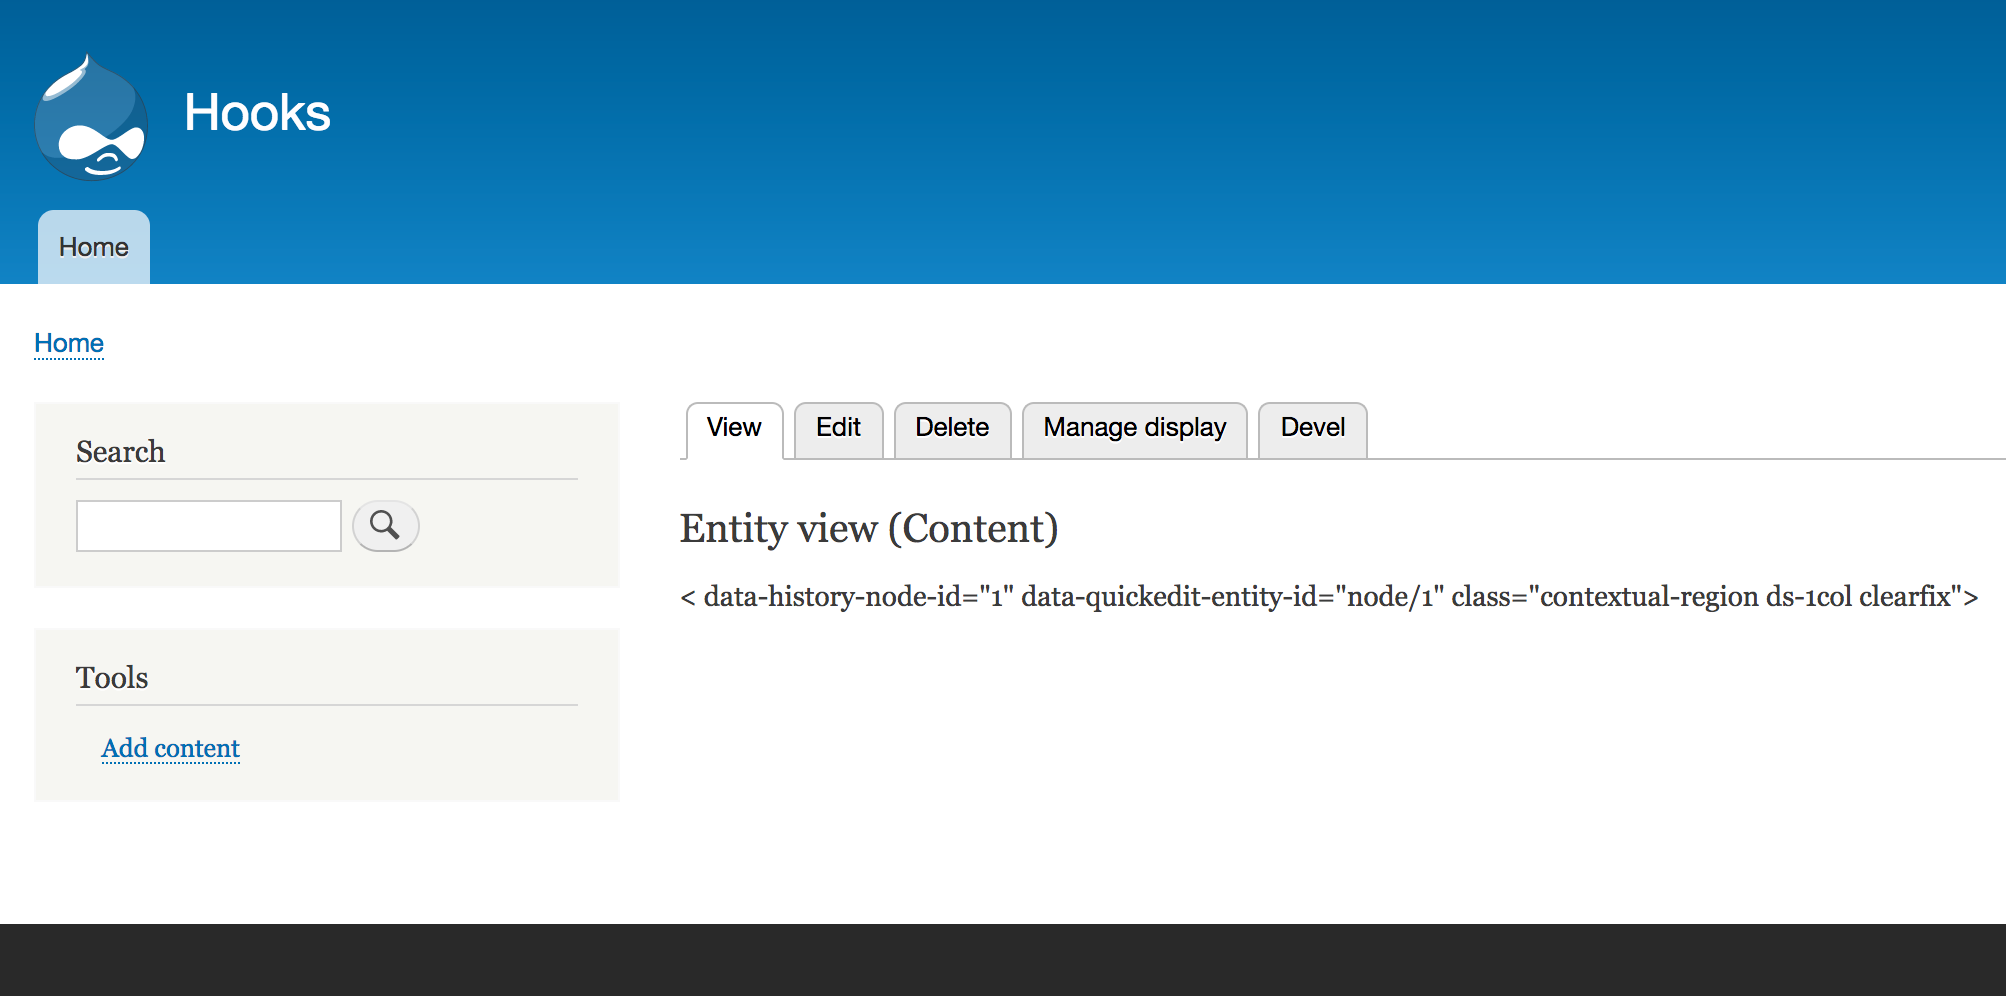2006x996 pixels.
Task: Select the Delete tab
Action: pyautogui.click(x=952, y=428)
